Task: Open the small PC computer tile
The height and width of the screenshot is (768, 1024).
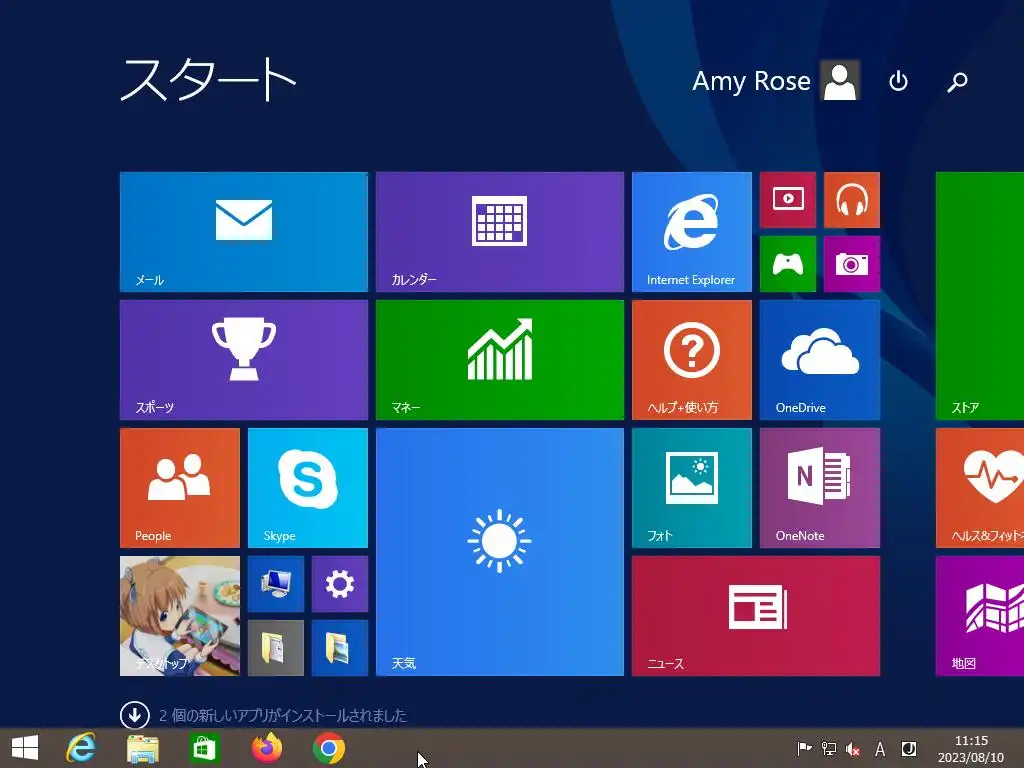Action: point(276,584)
